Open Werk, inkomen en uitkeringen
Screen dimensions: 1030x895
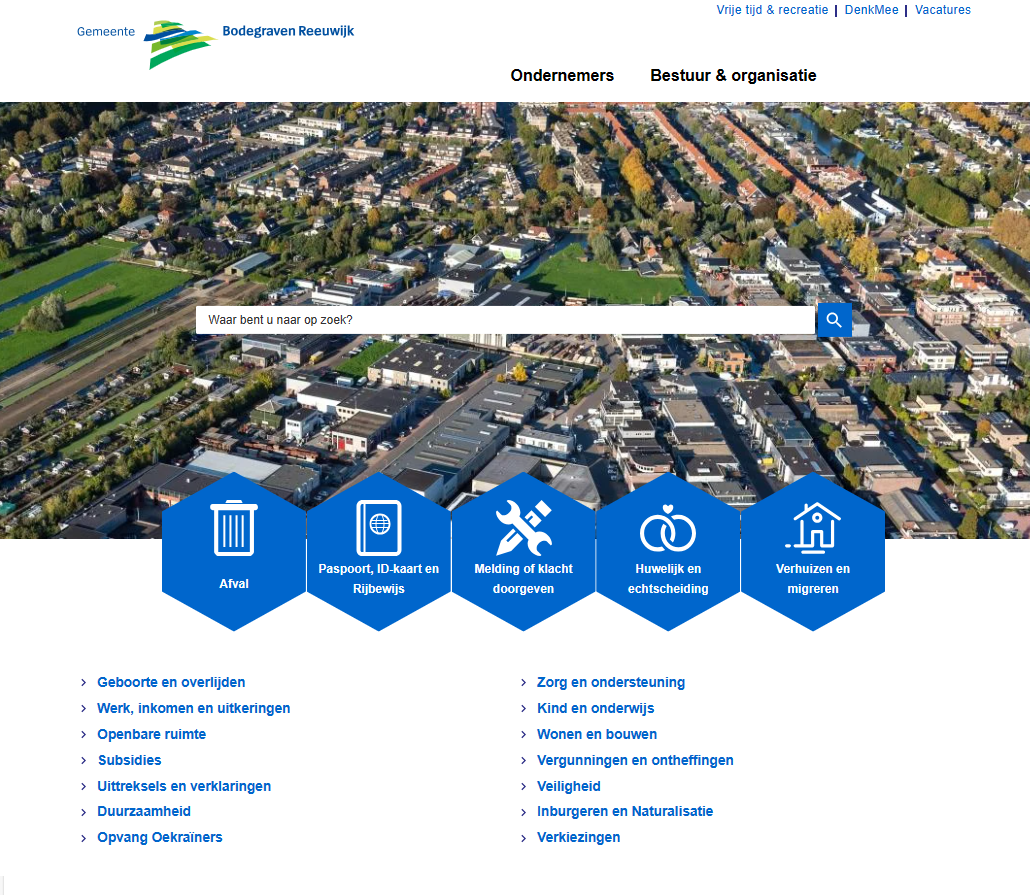194,708
